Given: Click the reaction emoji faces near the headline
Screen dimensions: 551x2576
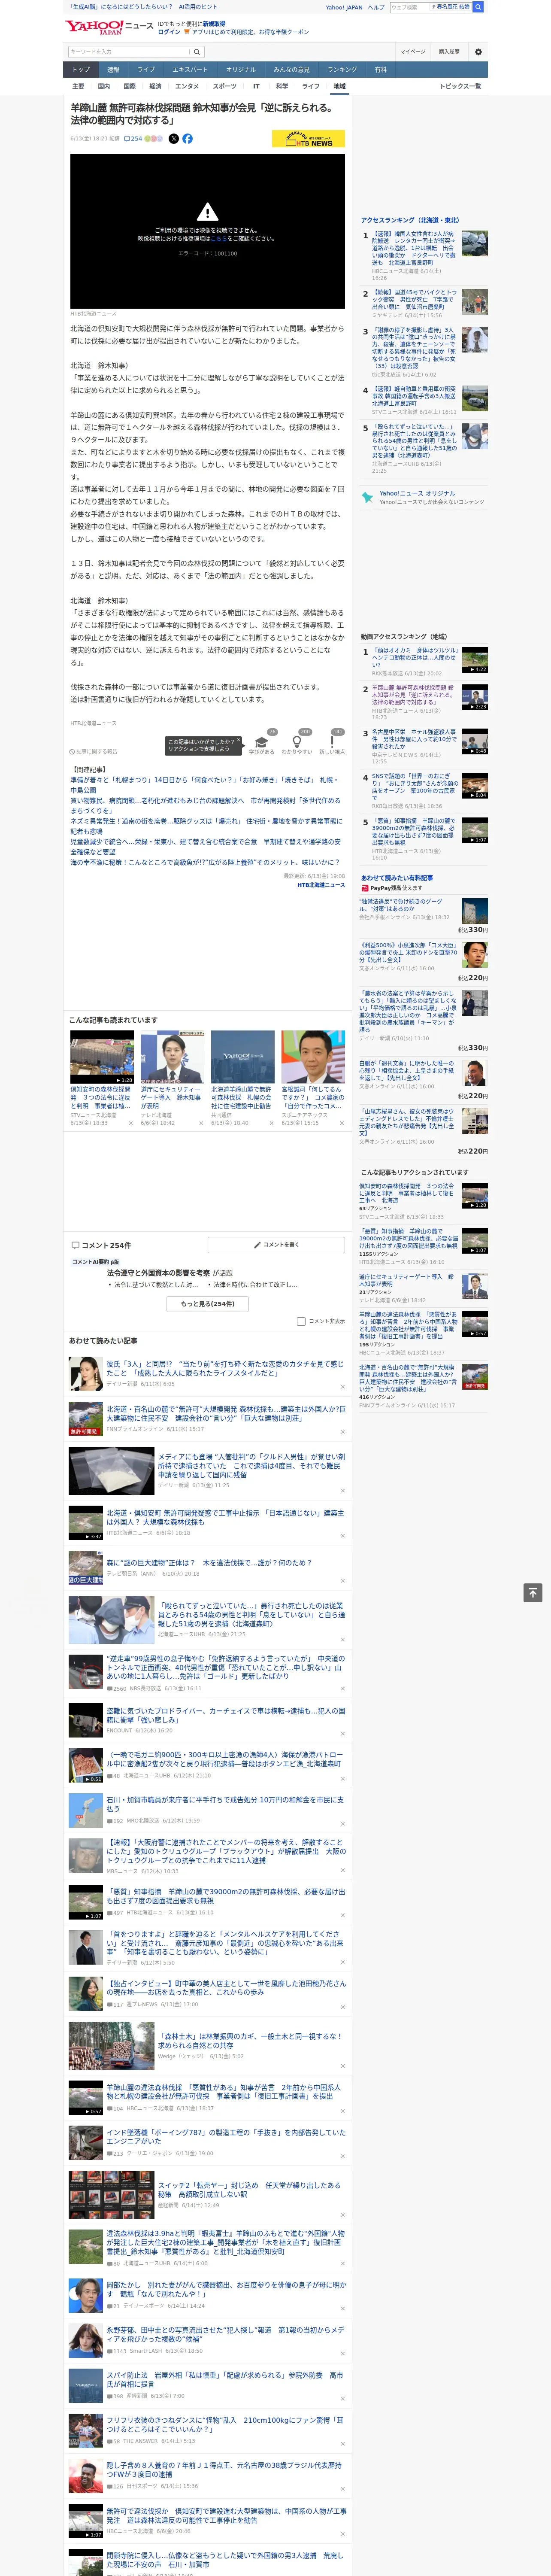Looking at the screenshot, I should pyautogui.click(x=153, y=139).
